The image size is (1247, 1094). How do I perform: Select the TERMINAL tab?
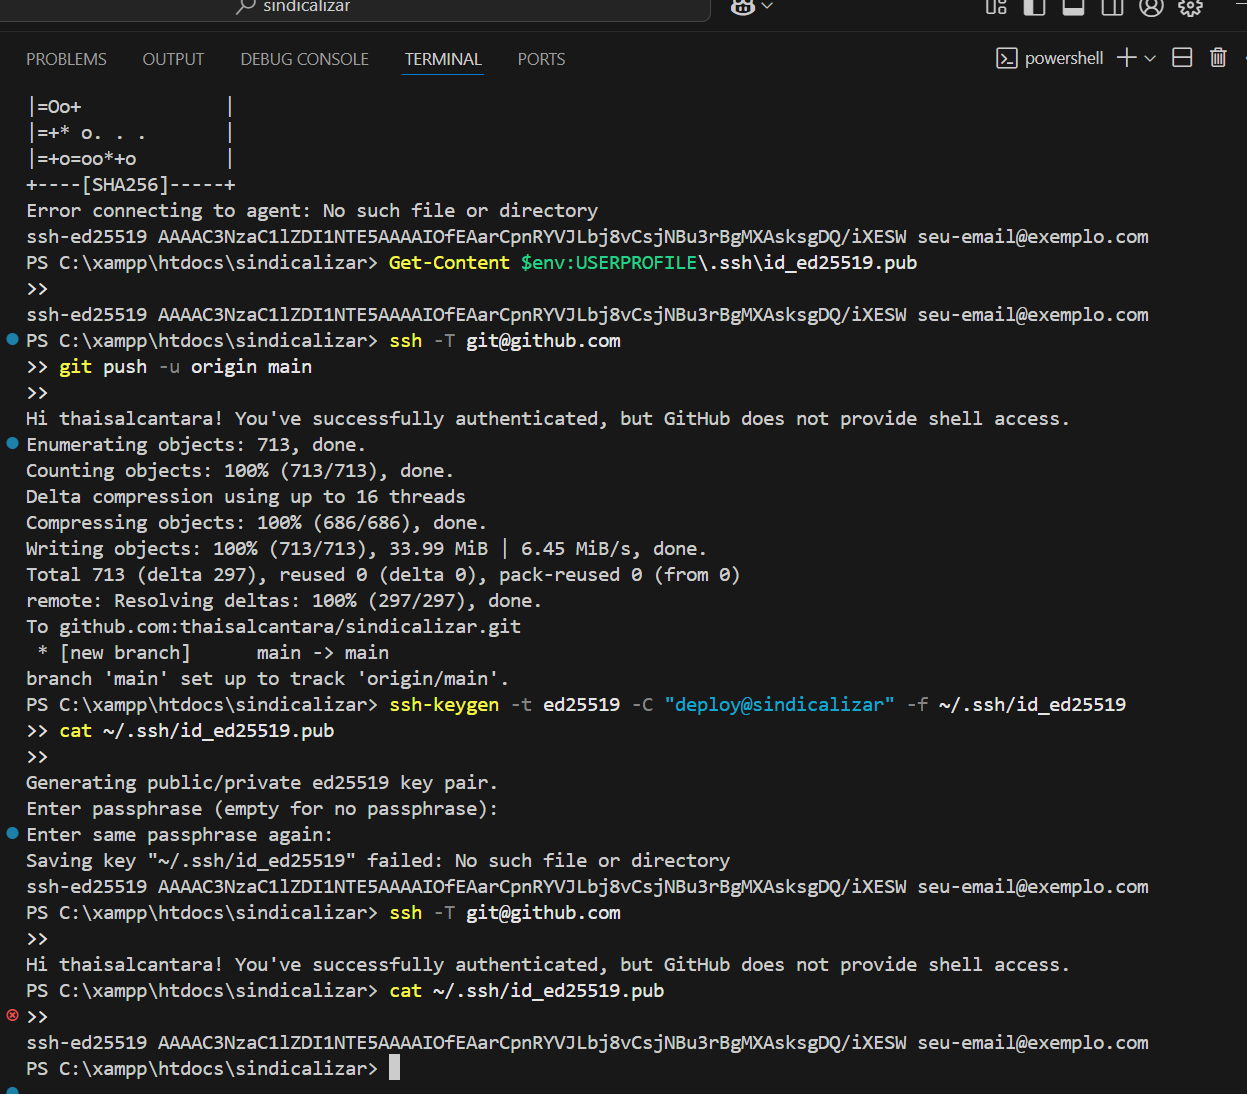coord(443,59)
